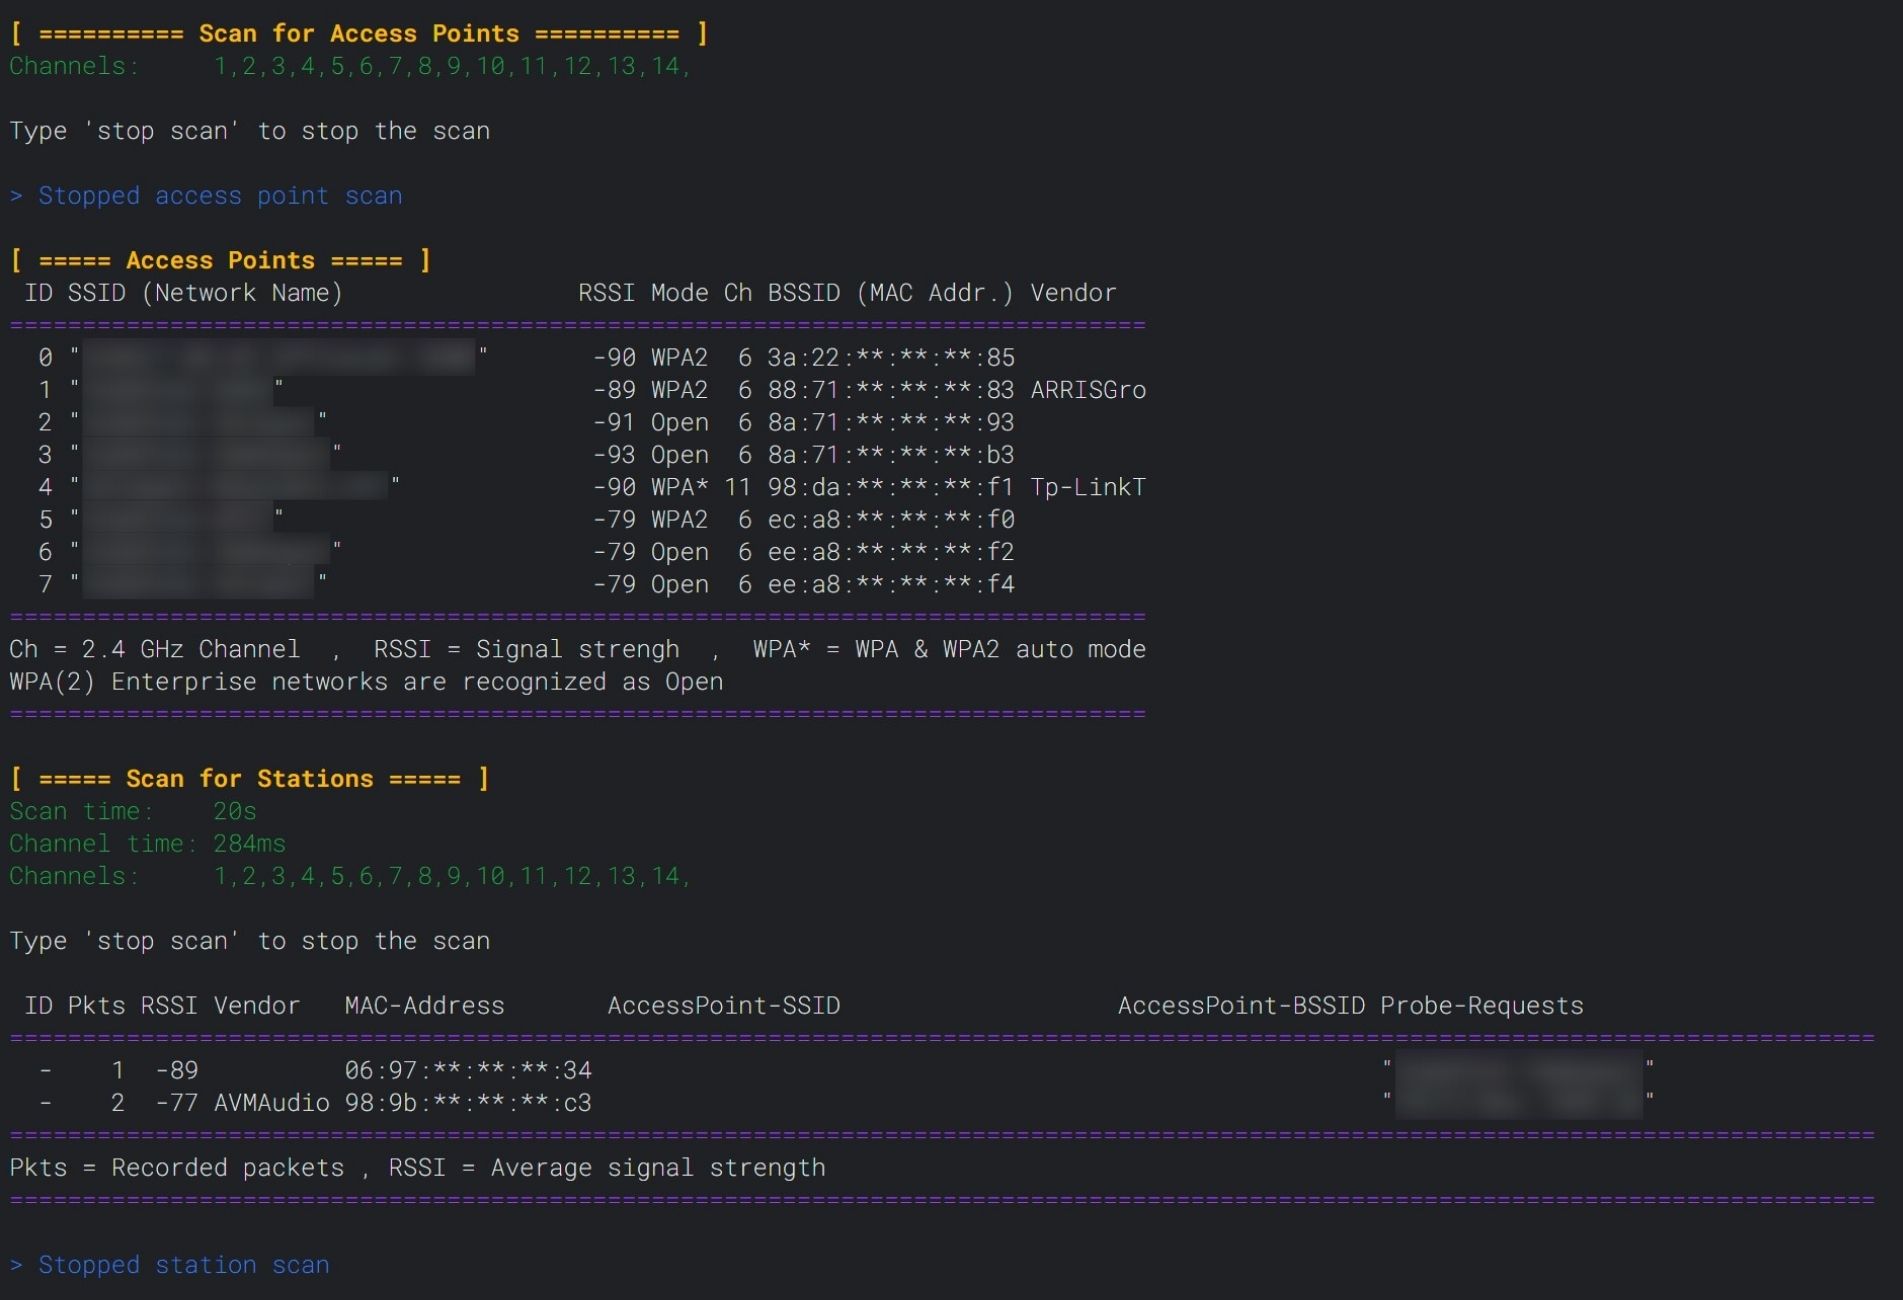The width and height of the screenshot is (1903, 1300).
Task: Click MAC address ec:a8:**:**:**:f0
Action: coord(891,520)
